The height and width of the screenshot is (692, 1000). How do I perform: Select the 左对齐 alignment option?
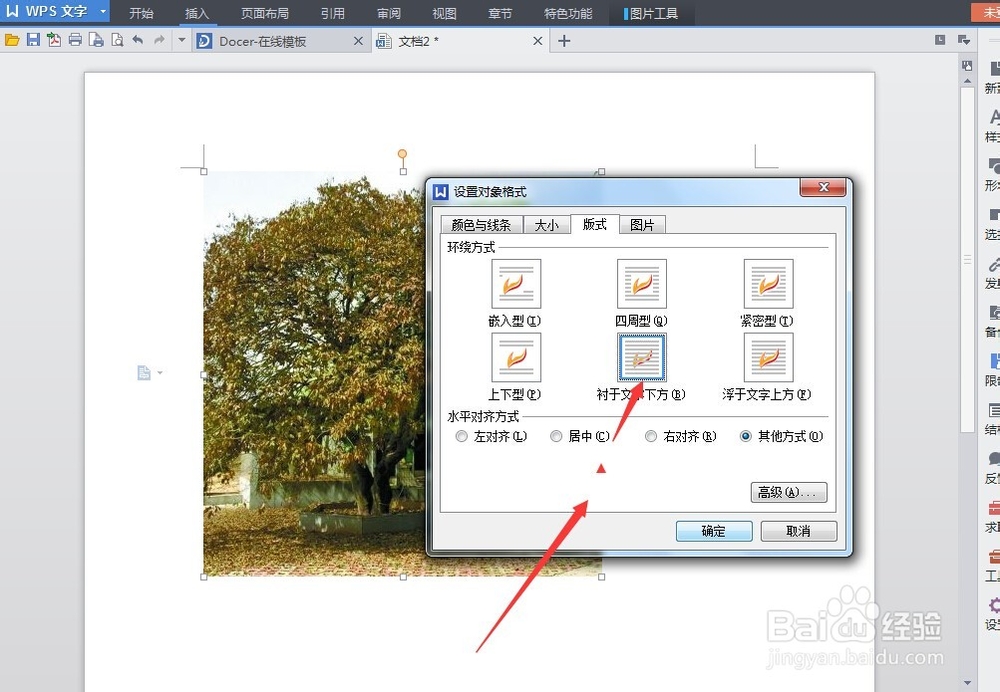(x=461, y=436)
